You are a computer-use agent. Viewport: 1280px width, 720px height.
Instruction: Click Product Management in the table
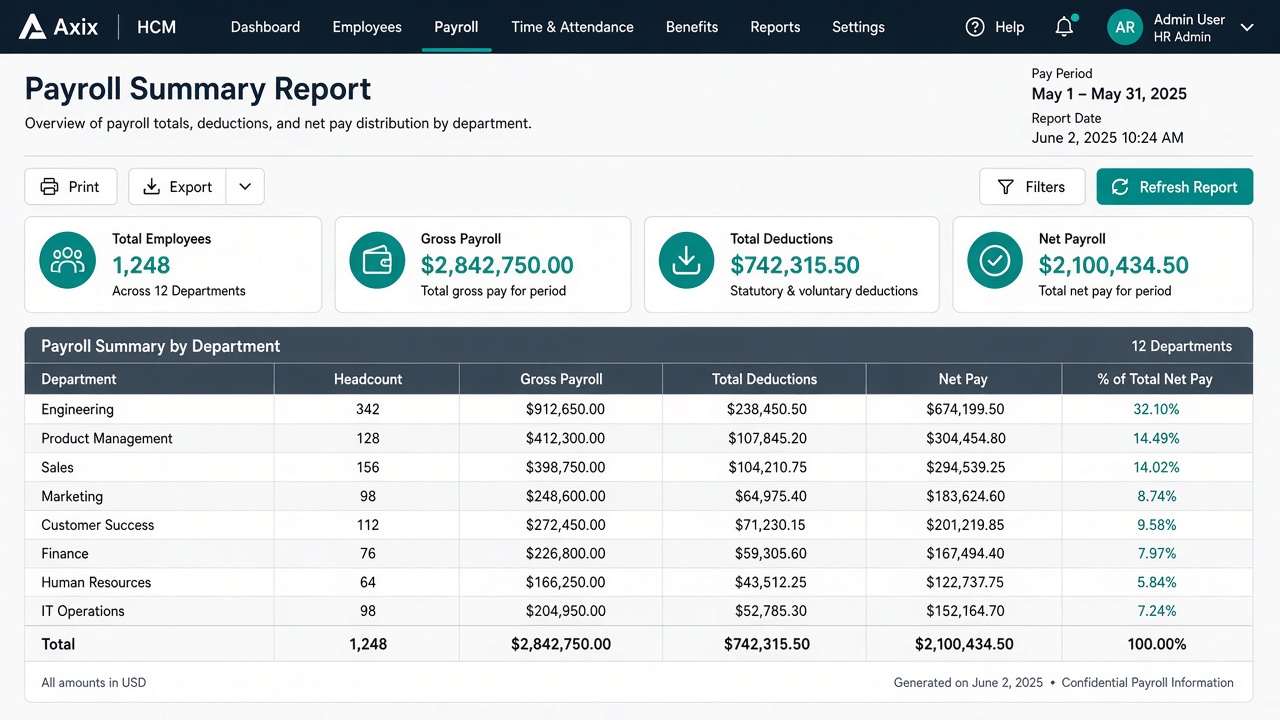107,438
